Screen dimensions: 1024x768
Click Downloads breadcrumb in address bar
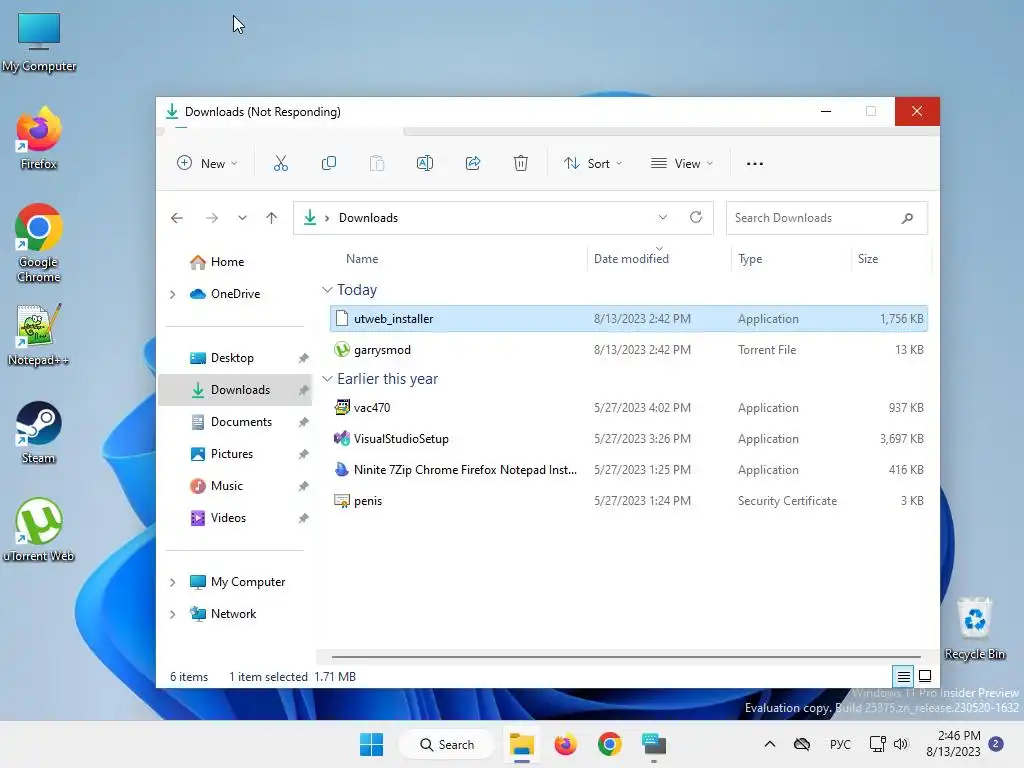(x=368, y=218)
